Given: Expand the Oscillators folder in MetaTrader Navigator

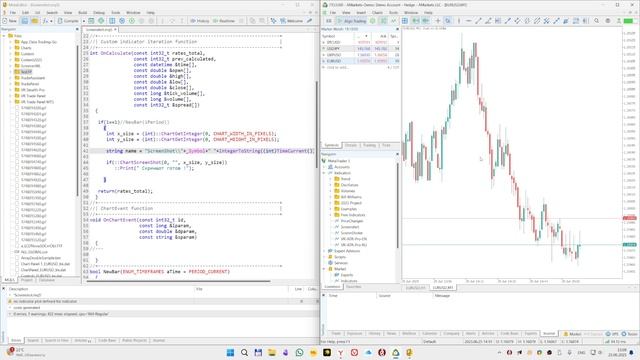Looking at the screenshot, I should (331, 185).
